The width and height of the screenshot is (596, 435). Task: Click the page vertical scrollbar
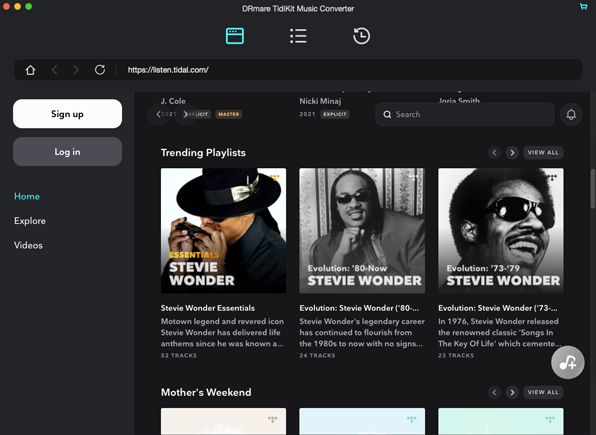(592, 189)
